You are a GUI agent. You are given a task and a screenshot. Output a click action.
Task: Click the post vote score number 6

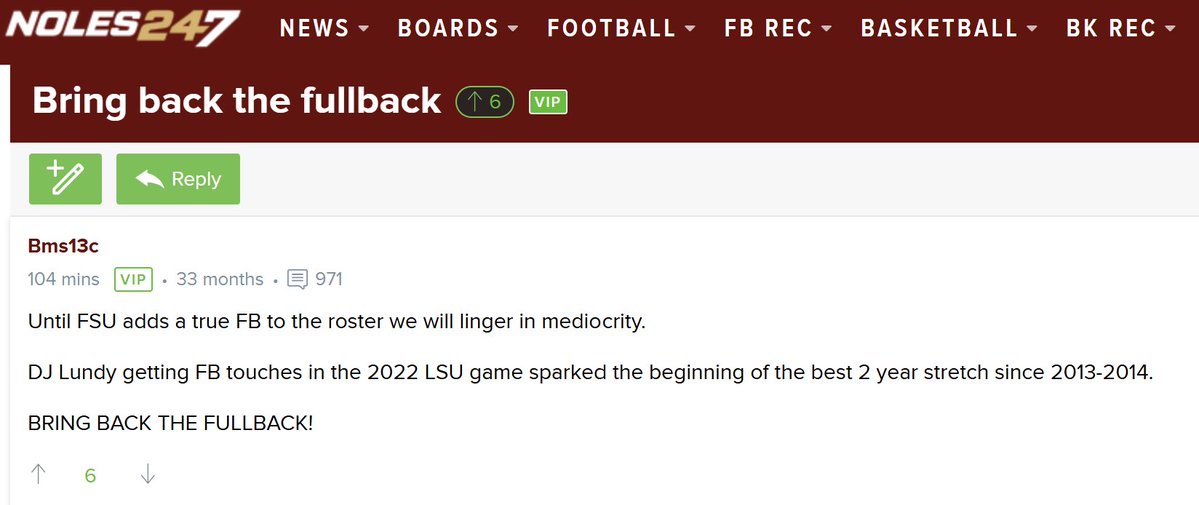[90, 476]
